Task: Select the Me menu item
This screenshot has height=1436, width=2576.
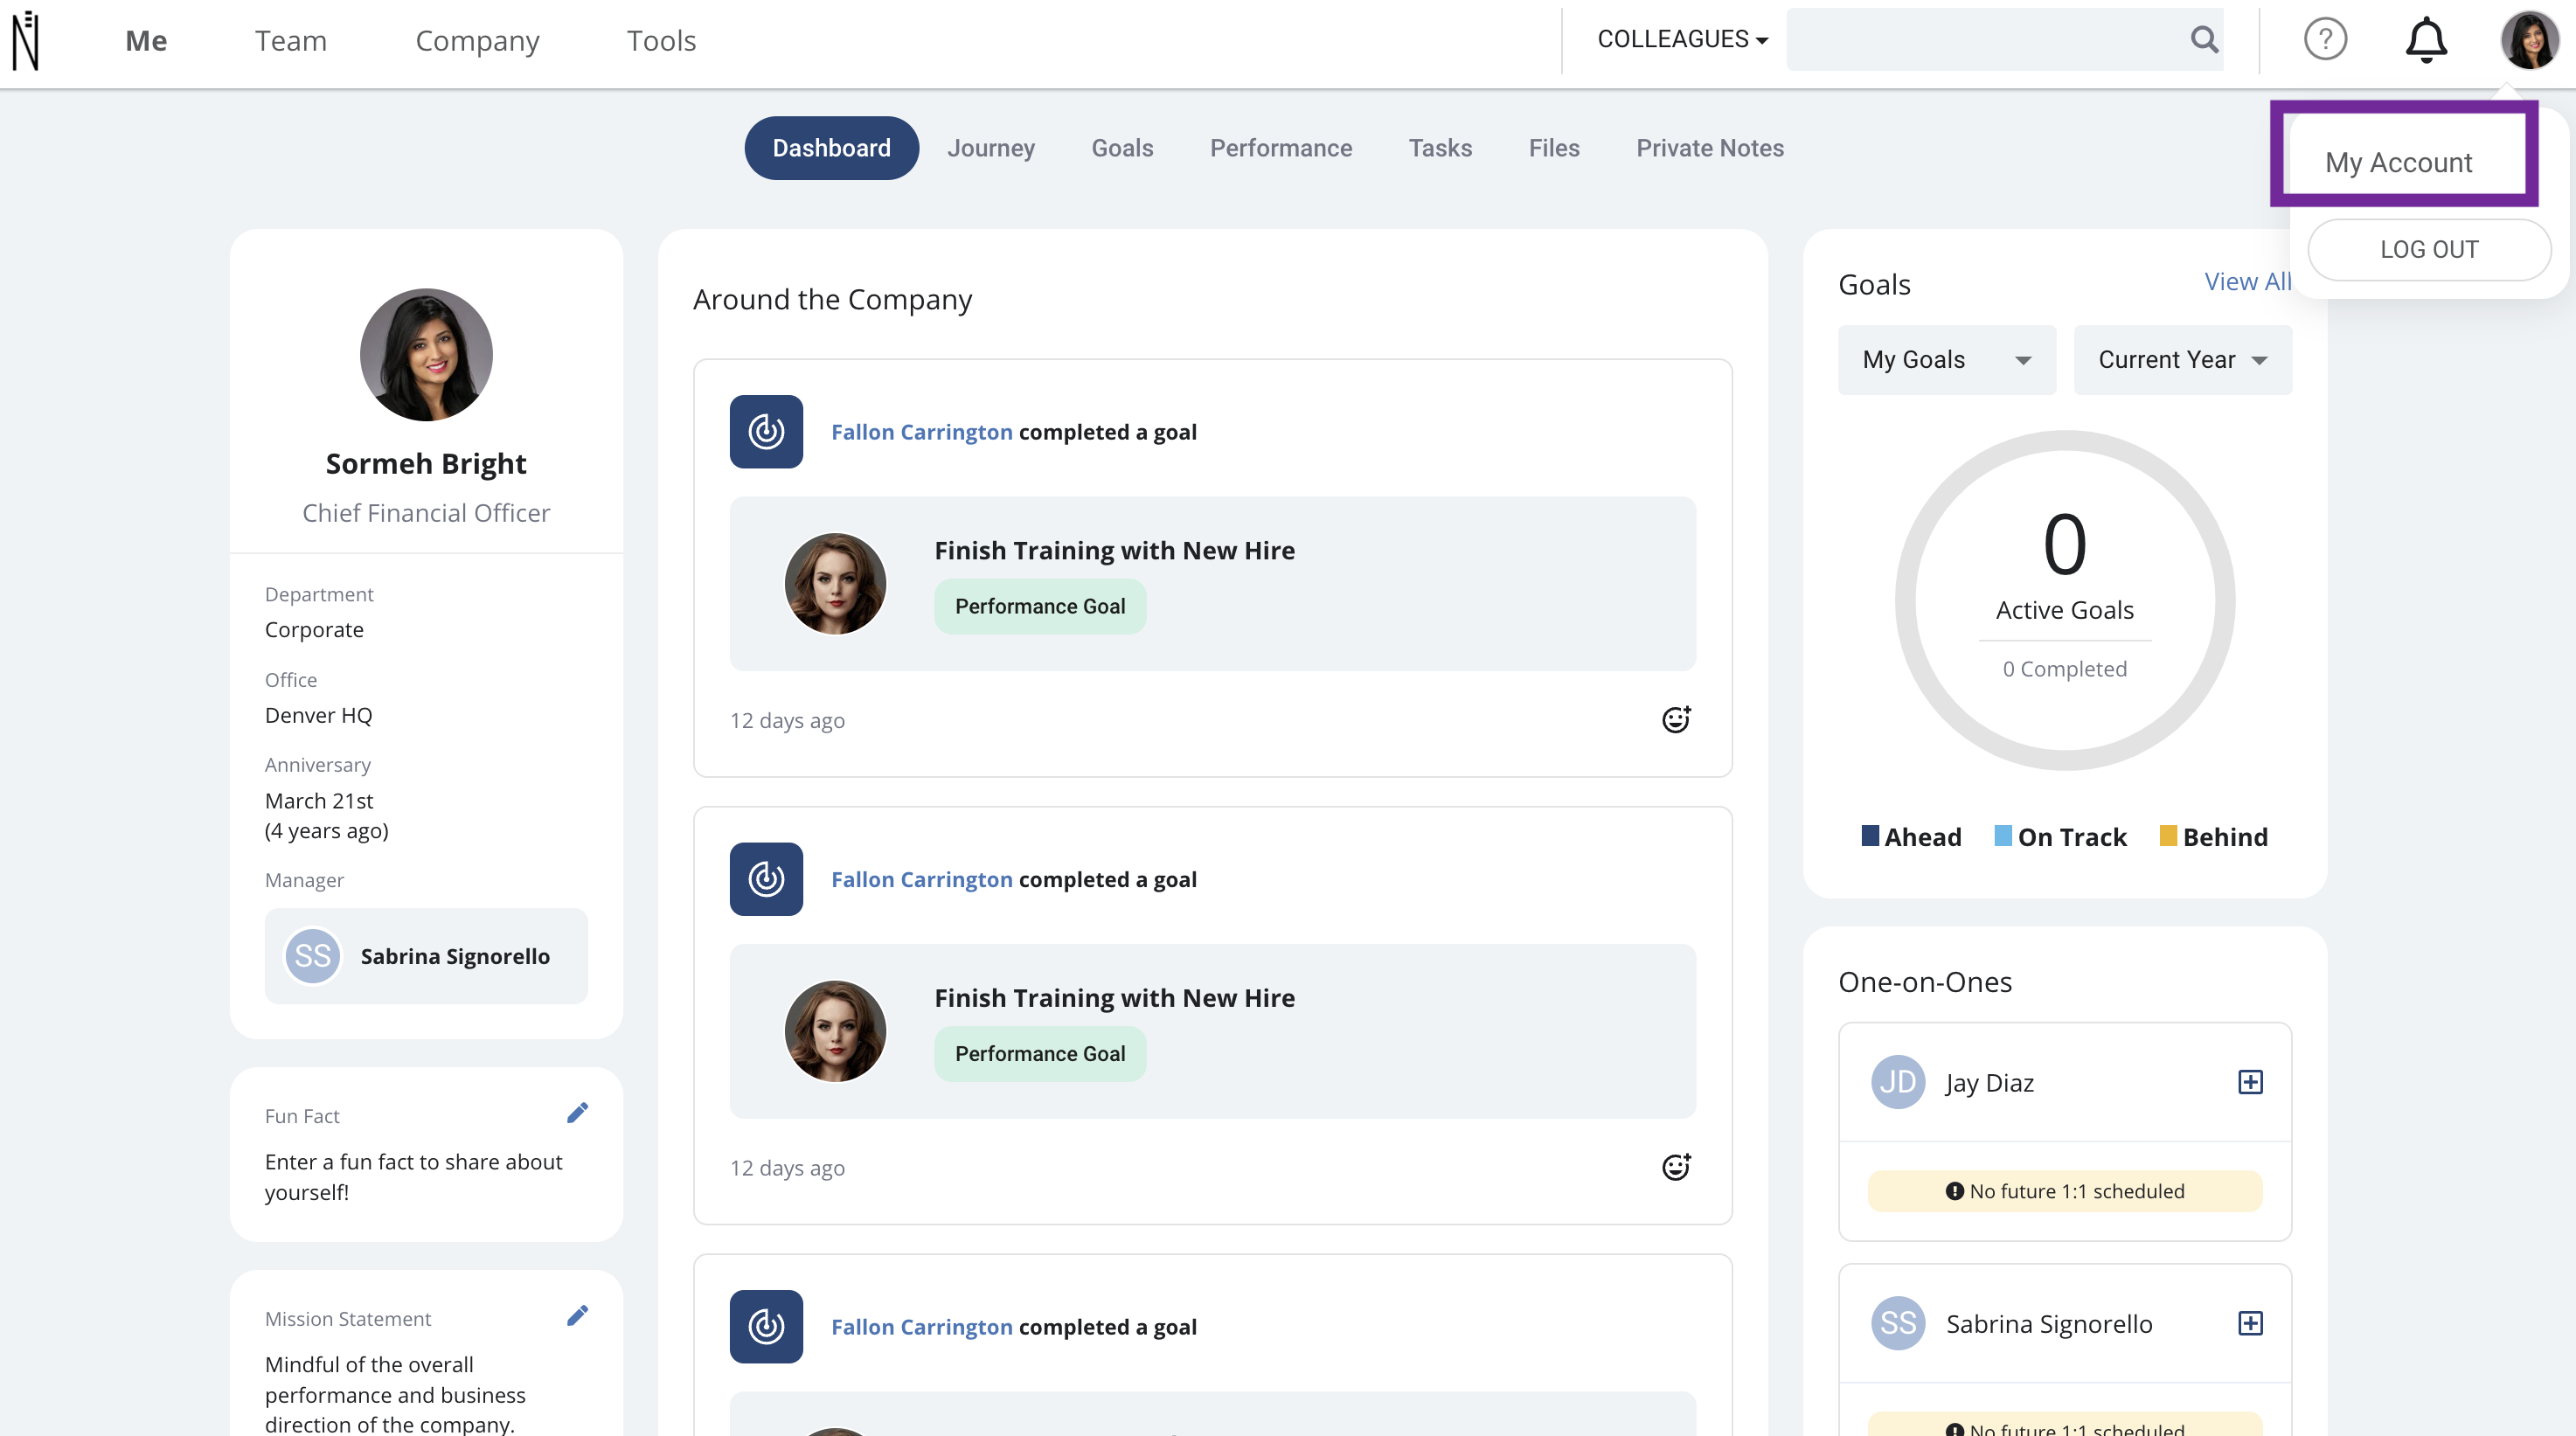Action: click(x=146, y=40)
